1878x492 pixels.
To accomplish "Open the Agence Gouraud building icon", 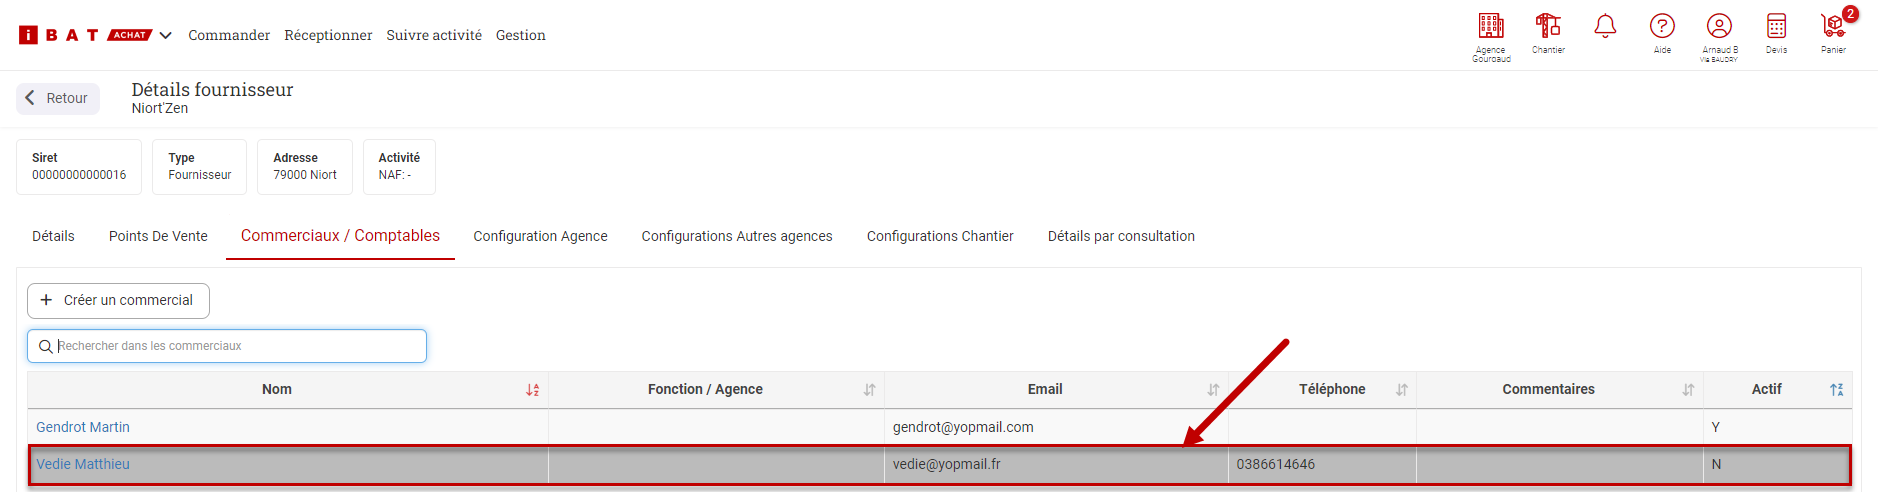I will (x=1490, y=27).
